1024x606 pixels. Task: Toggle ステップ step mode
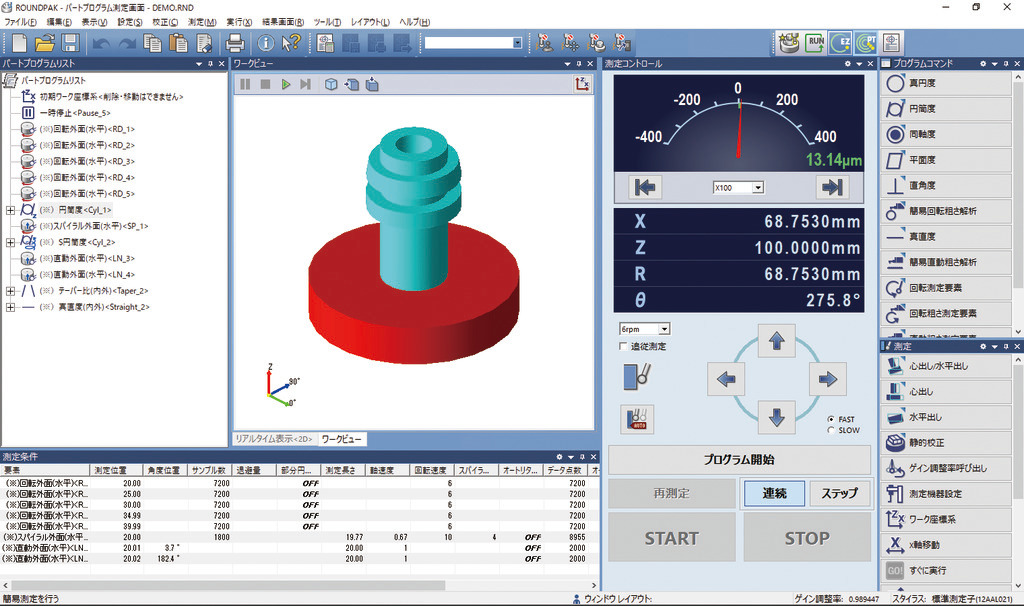(x=839, y=493)
